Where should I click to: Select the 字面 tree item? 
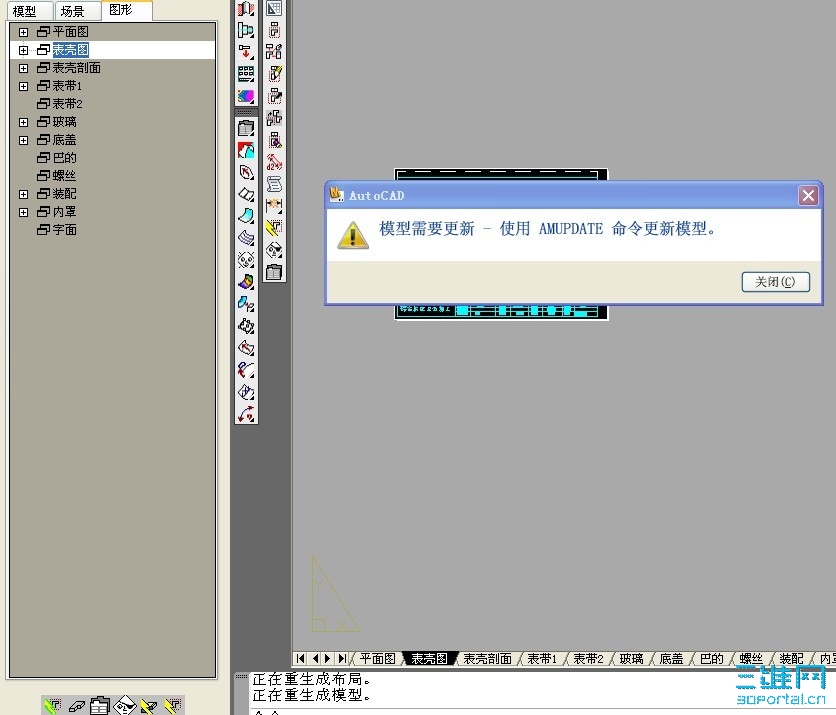pyautogui.click(x=57, y=230)
